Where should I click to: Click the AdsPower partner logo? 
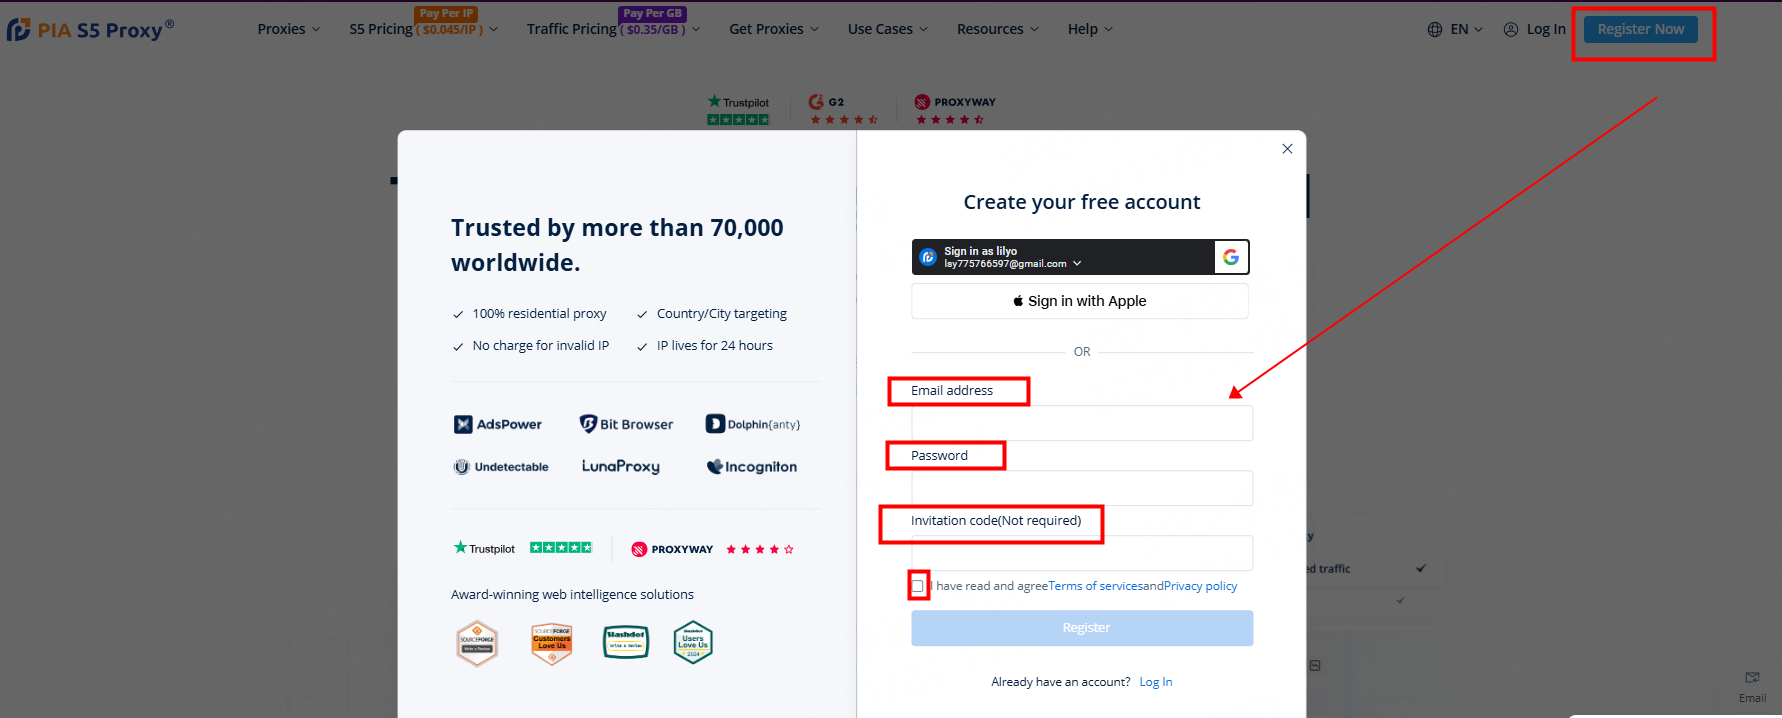pyautogui.click(x=498, y=424)
